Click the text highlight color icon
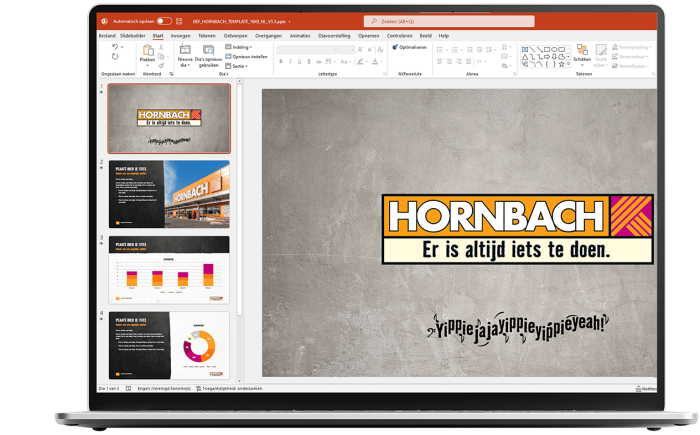The image size is (700, 435). (x=362, y=62)
